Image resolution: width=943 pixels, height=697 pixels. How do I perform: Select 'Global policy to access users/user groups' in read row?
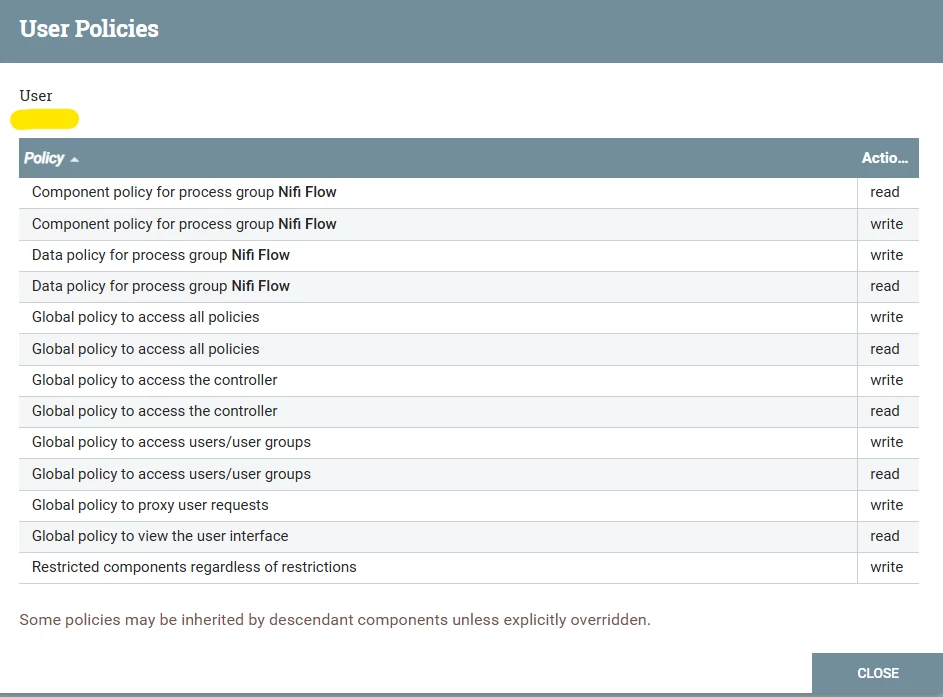pos(171,474)
